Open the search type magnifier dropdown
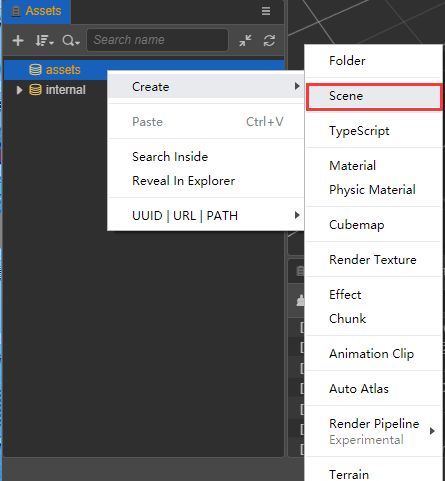The width and height of the screenshot is (445, 481). tap(71, 41)
